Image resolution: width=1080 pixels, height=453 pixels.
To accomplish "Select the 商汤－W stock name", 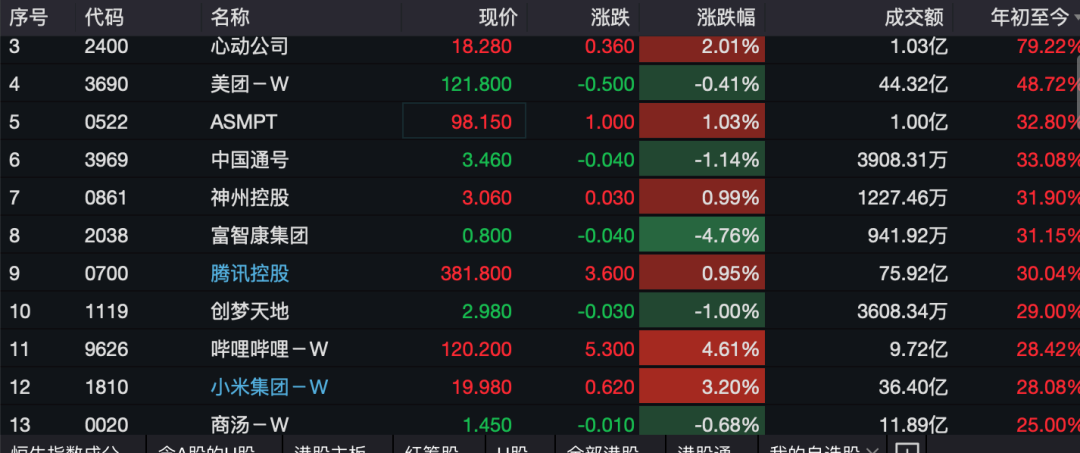I will pyautogui.click(x=249, y=423).
